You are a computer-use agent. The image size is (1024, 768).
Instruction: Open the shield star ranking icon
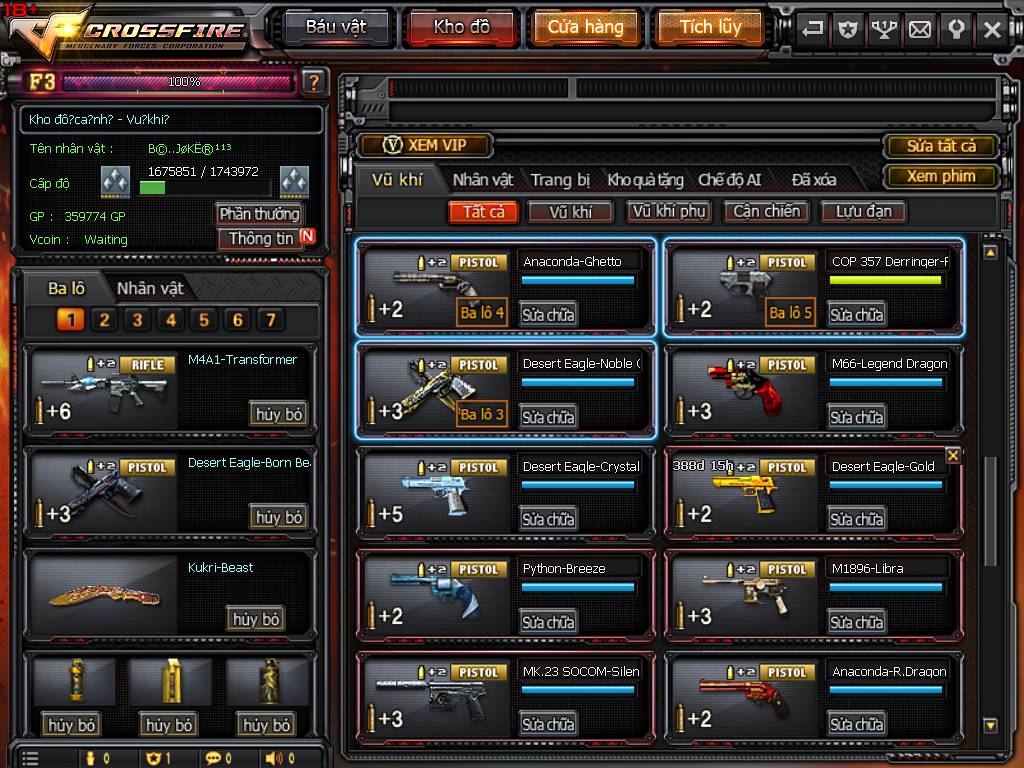(x=848, y=29)
